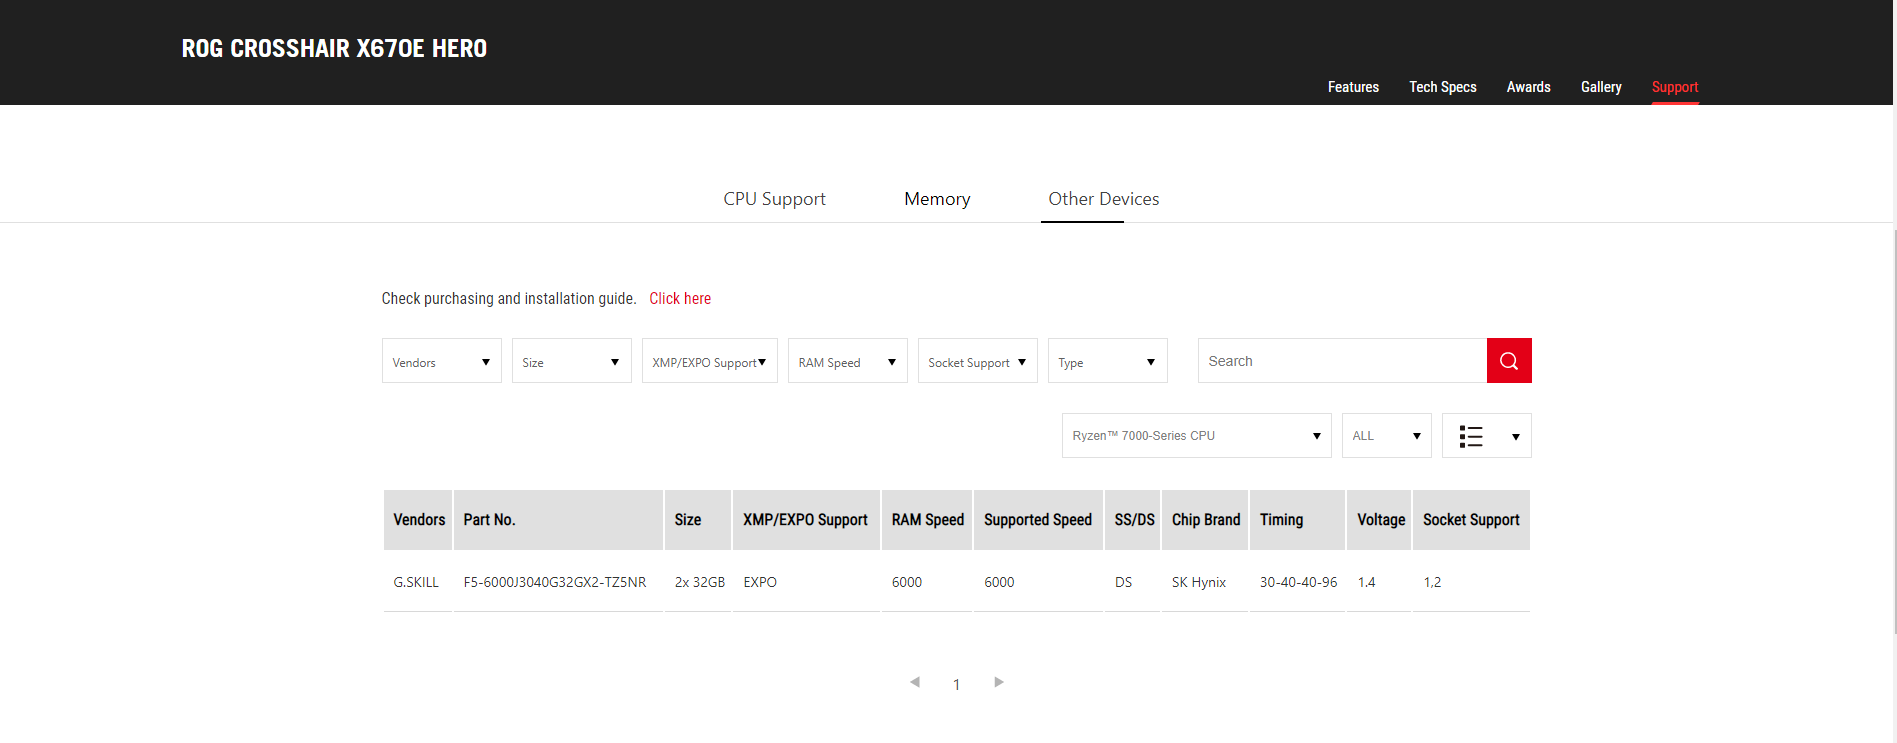Image resolution: width=1897 pixels, height=743 pixels.
Task: Open the list view style dropdown
Action: point(1486,436)
